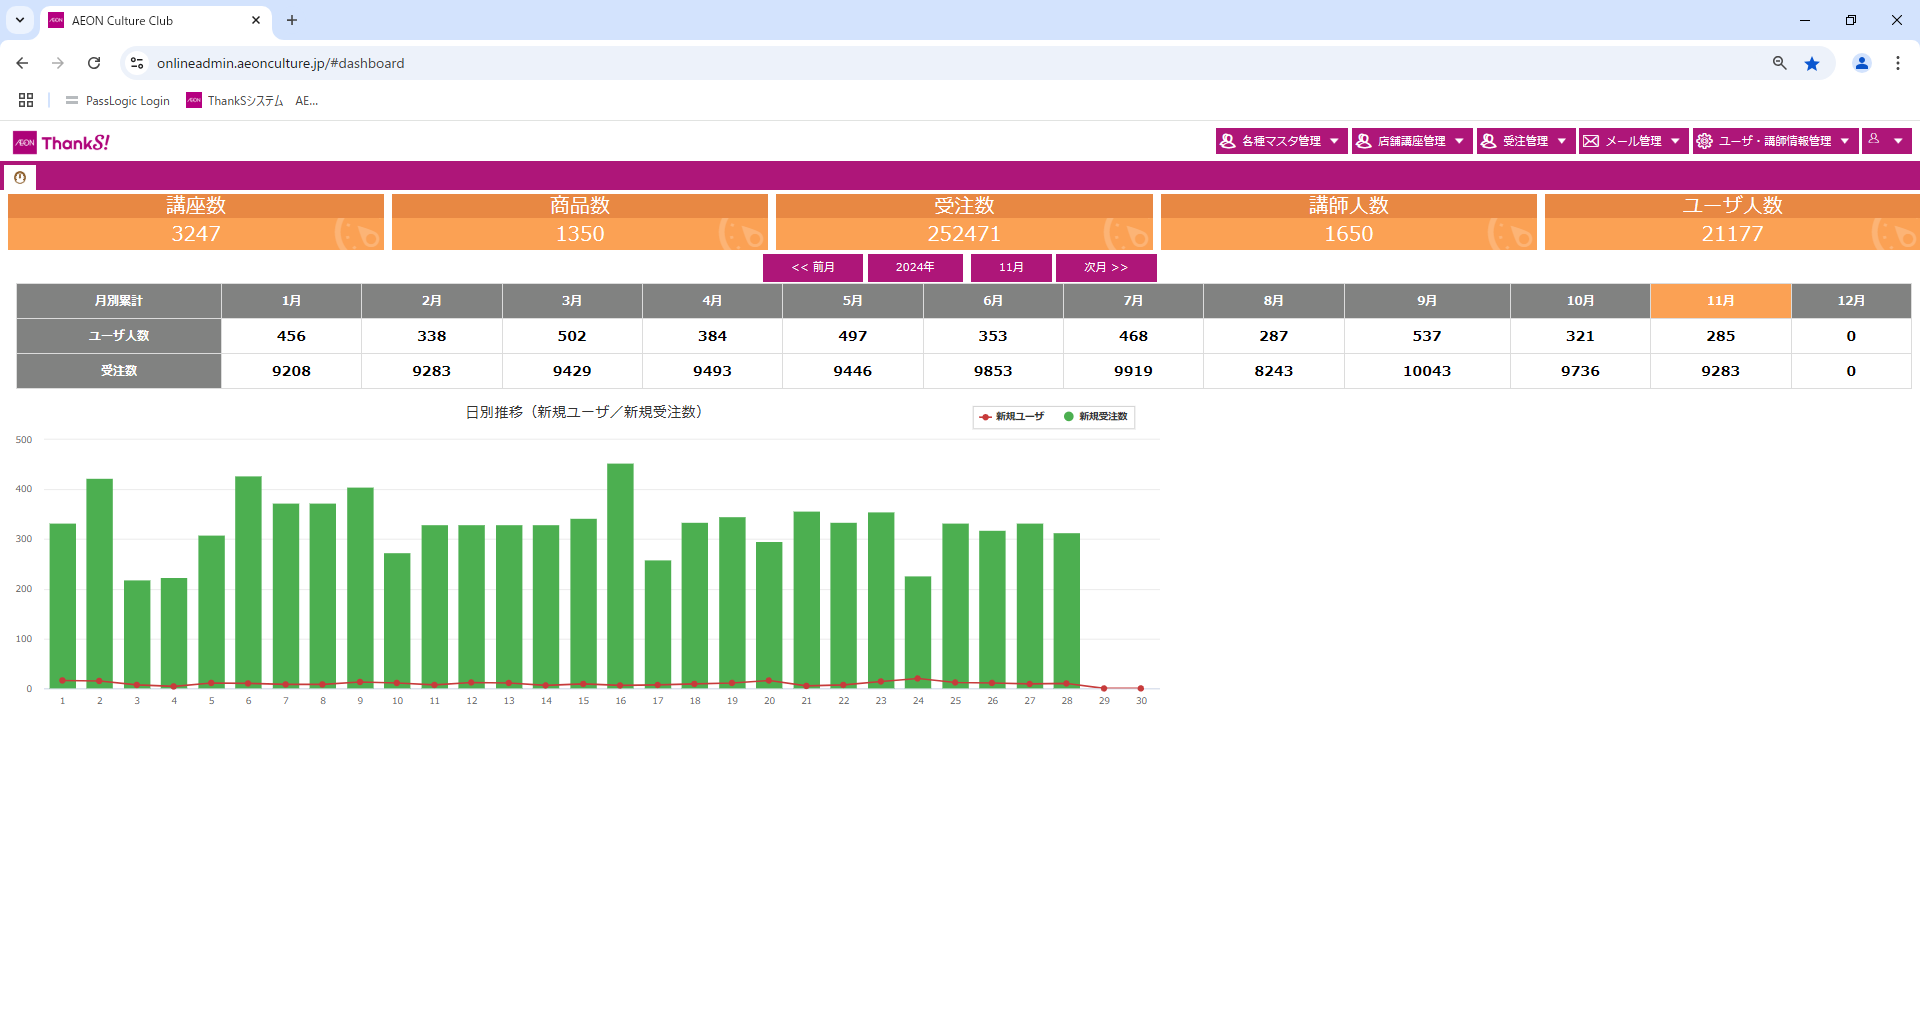Image resolution: width=1920 pixels, height=1035 pixels.
Task: View site information icon beside the URL
Action: (x=137, y=63)
